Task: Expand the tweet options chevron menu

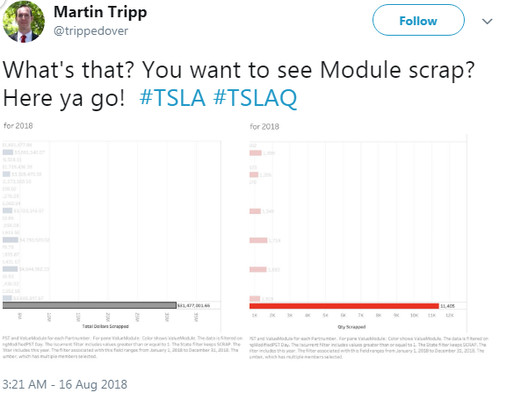Action: coord(487,21)
